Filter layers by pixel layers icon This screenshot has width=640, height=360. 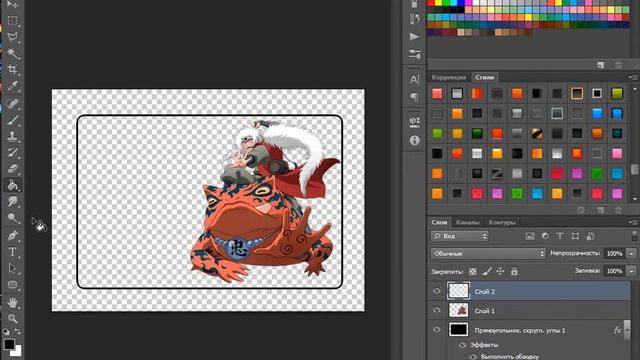530,236
